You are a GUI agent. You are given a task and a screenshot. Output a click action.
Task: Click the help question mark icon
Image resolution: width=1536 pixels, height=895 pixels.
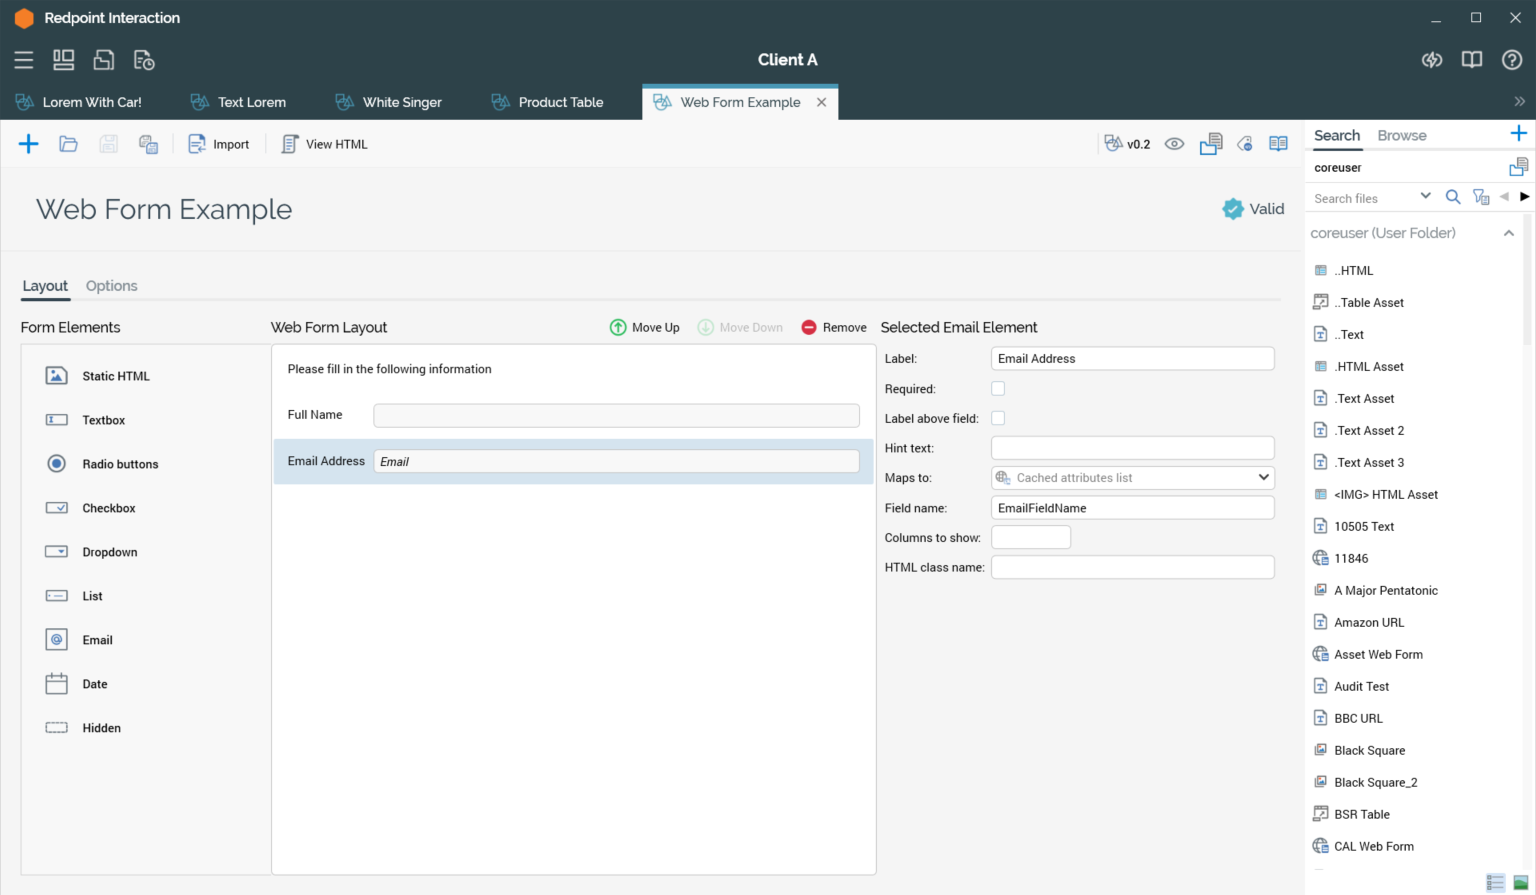coord(1512,60)
